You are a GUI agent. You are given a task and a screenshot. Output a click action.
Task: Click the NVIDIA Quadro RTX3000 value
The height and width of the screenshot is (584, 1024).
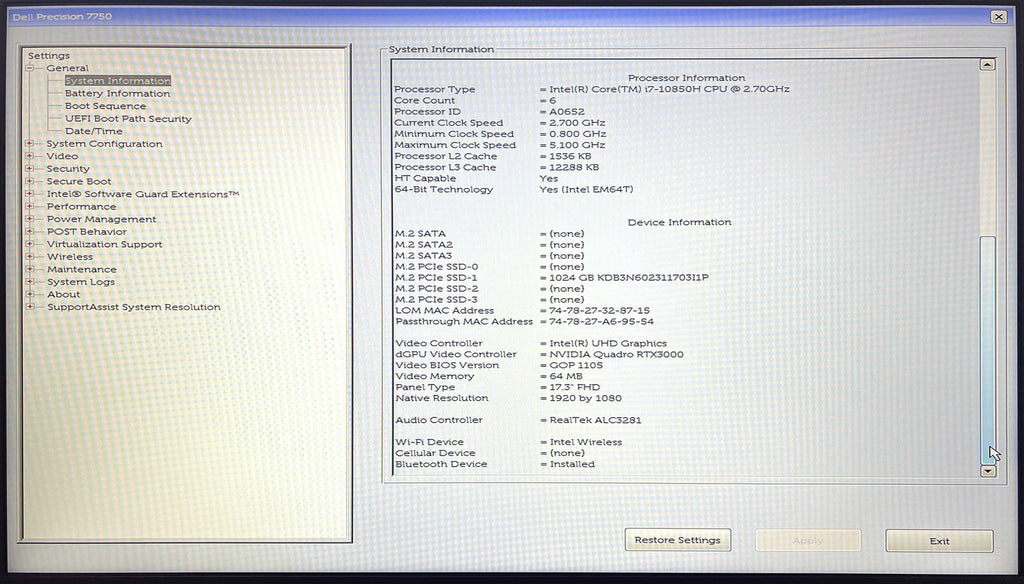(x=616, y=354)
